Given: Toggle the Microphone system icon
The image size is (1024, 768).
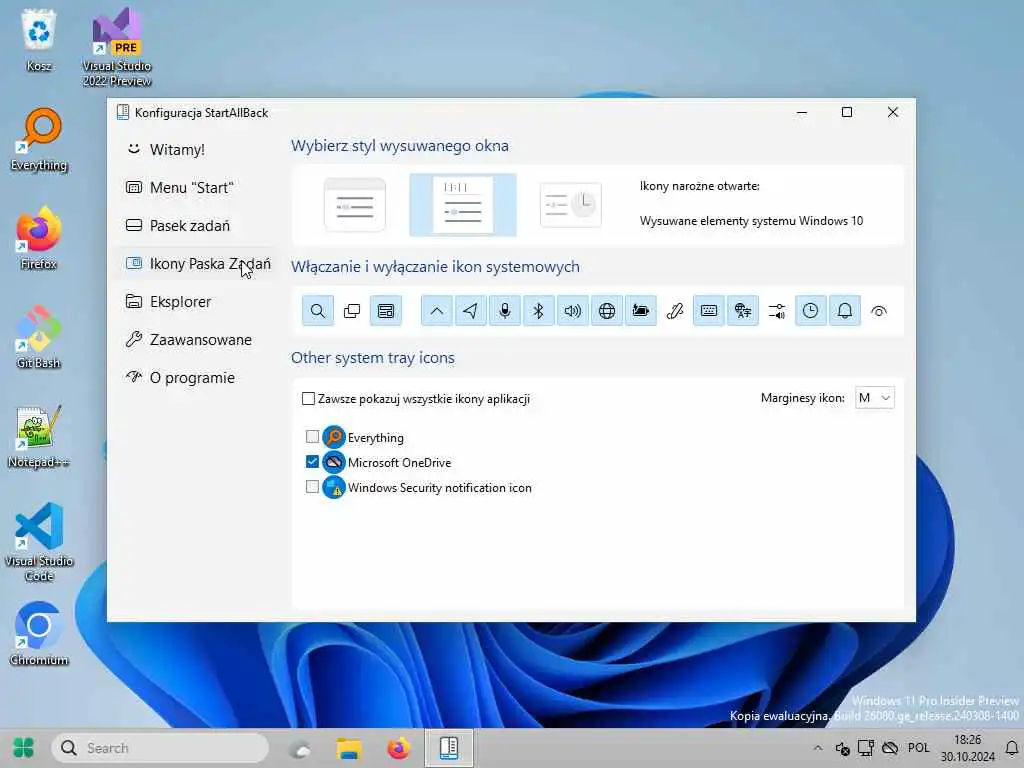Looking at the screenshot, I should (x=505, y=311).
